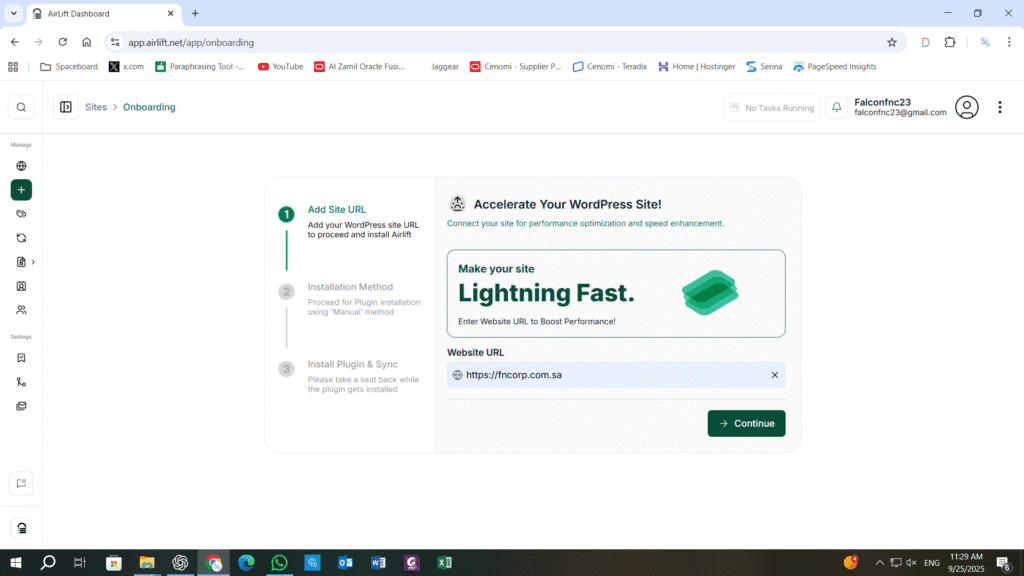Open the Chrome apps grid icon
Screen dimensions: 1024x576
pyautogui.click(x=13, y=67)
